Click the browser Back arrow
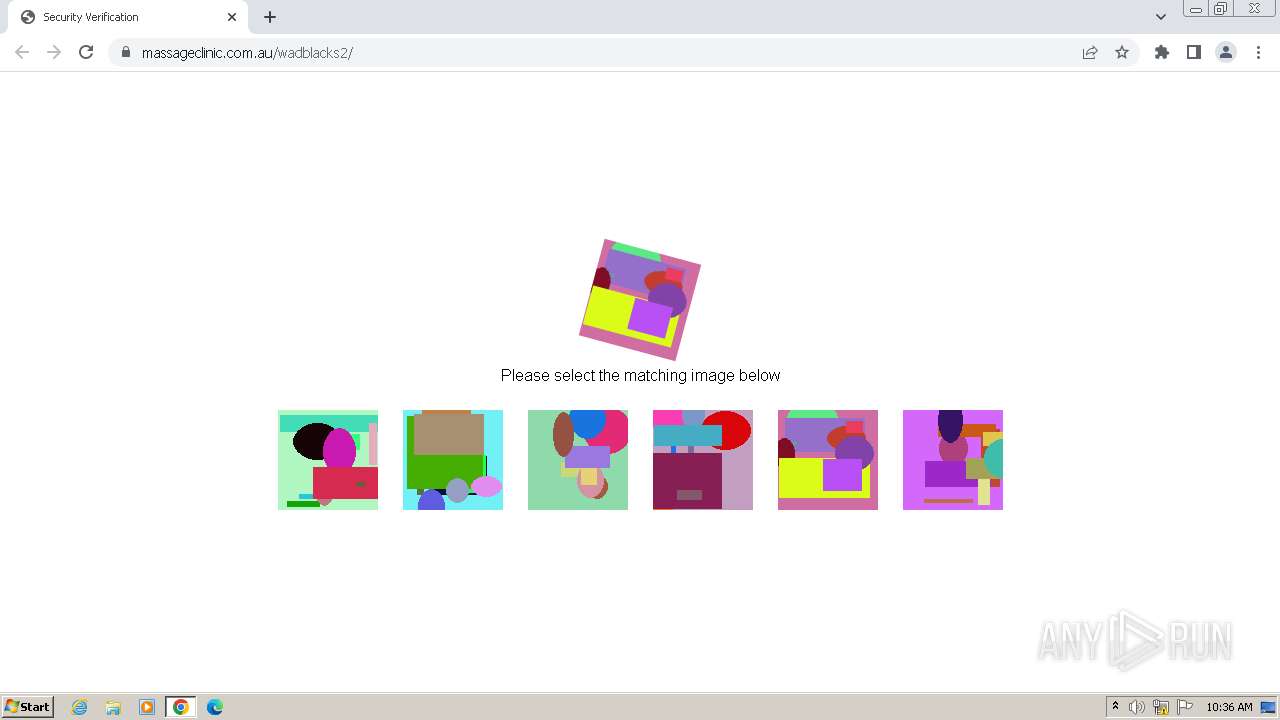Viewport: 1280px width, 720px height. pyautogui.click(x=22, y=52)
